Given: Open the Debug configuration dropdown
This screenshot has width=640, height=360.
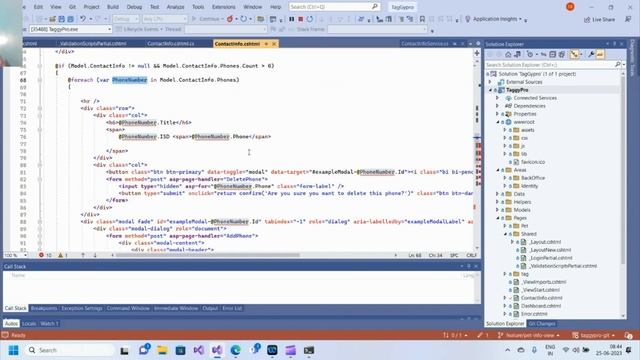Looking at the screenshot, I should 125,19.
